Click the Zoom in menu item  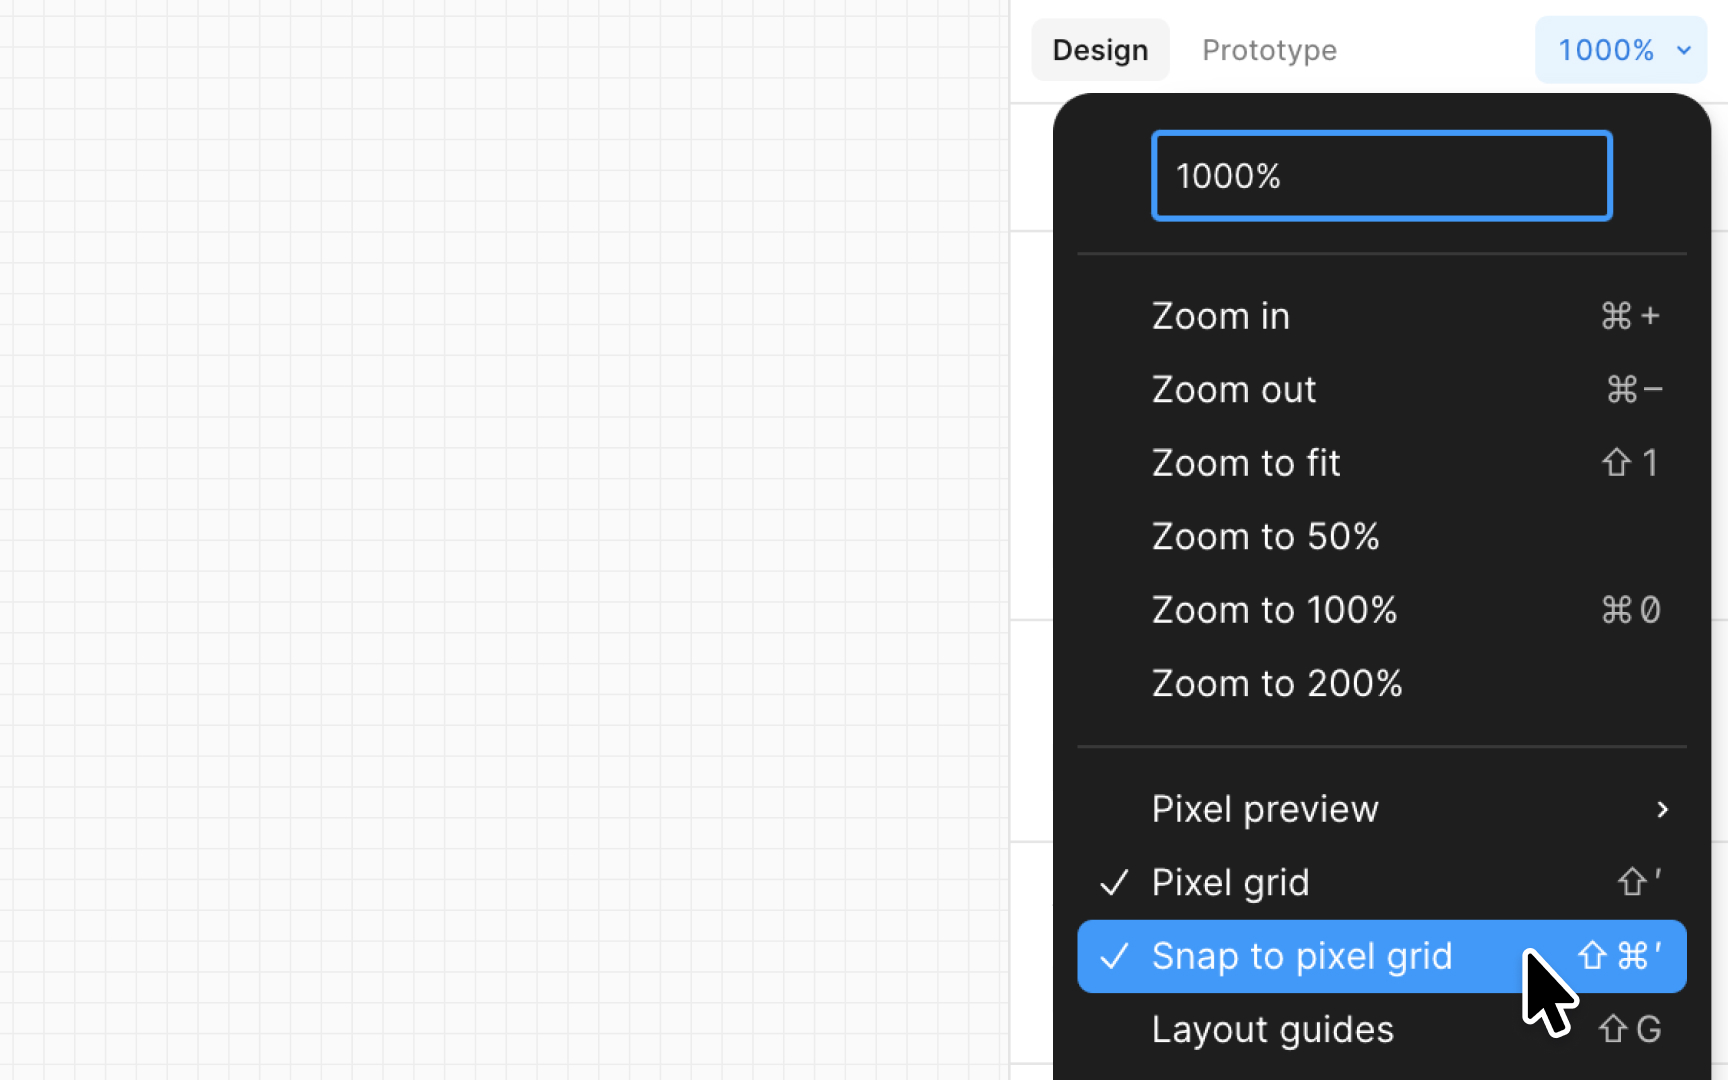tap(1381, 316)
